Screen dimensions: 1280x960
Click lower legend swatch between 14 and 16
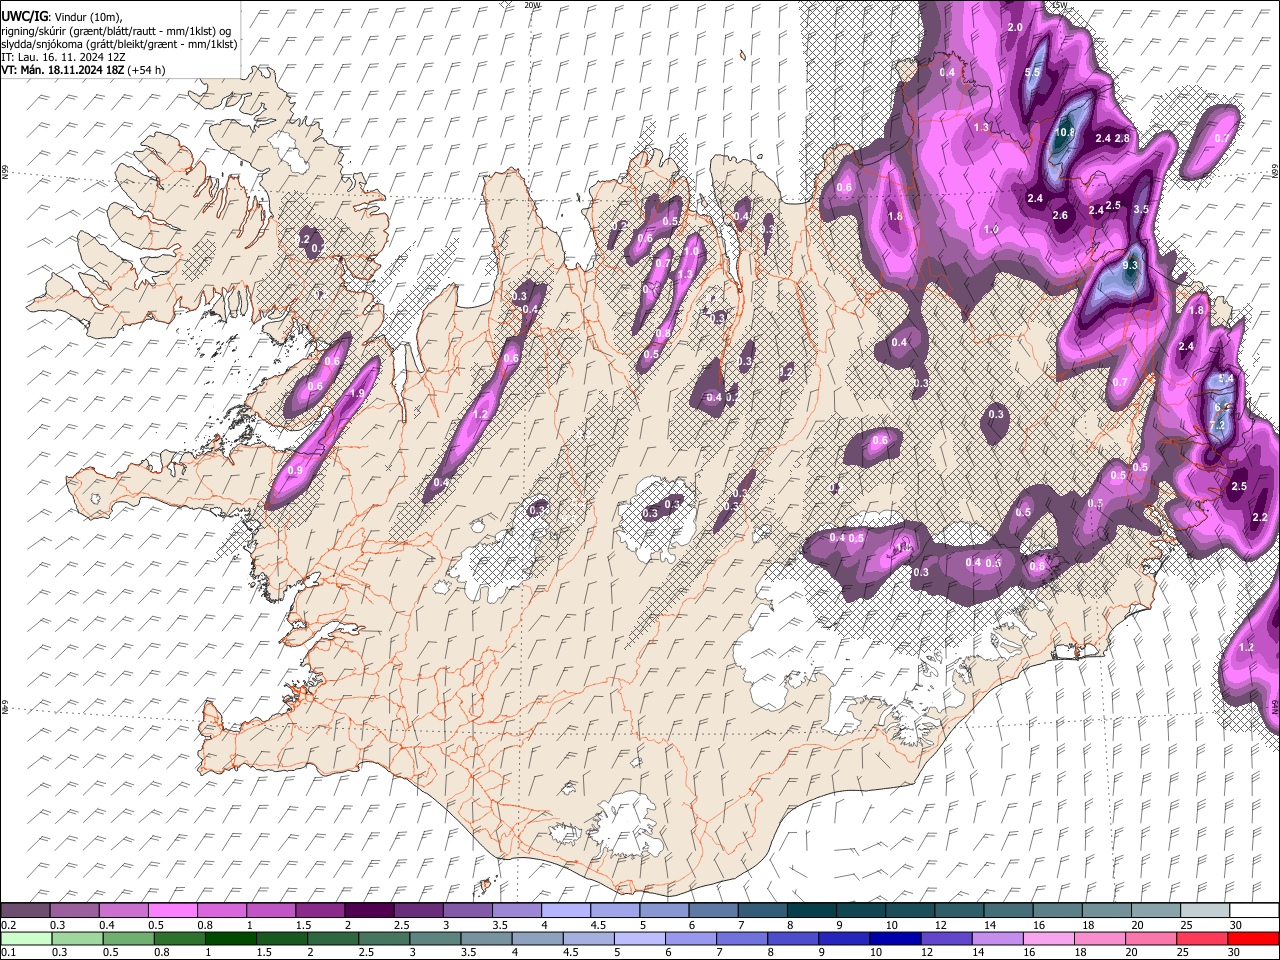tap(998, 938)
